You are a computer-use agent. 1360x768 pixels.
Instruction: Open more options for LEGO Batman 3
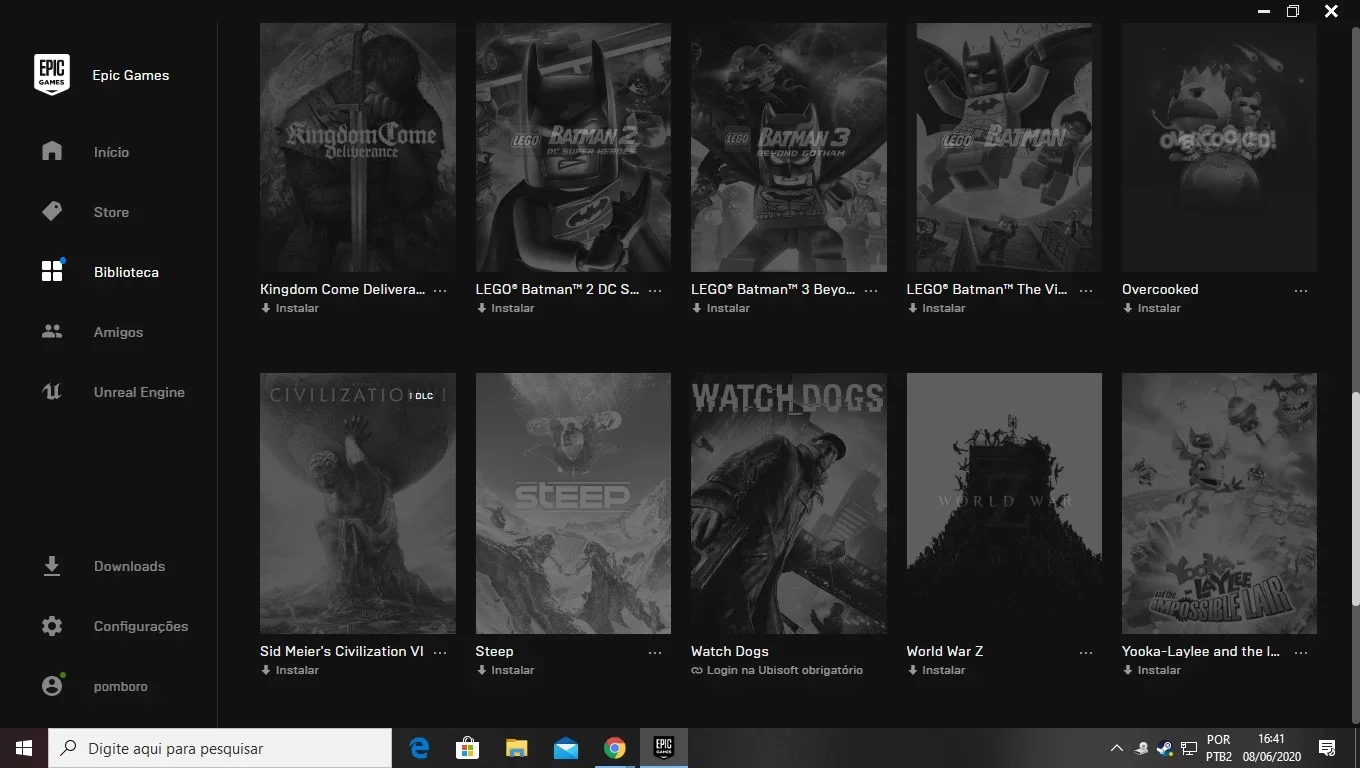871,290
